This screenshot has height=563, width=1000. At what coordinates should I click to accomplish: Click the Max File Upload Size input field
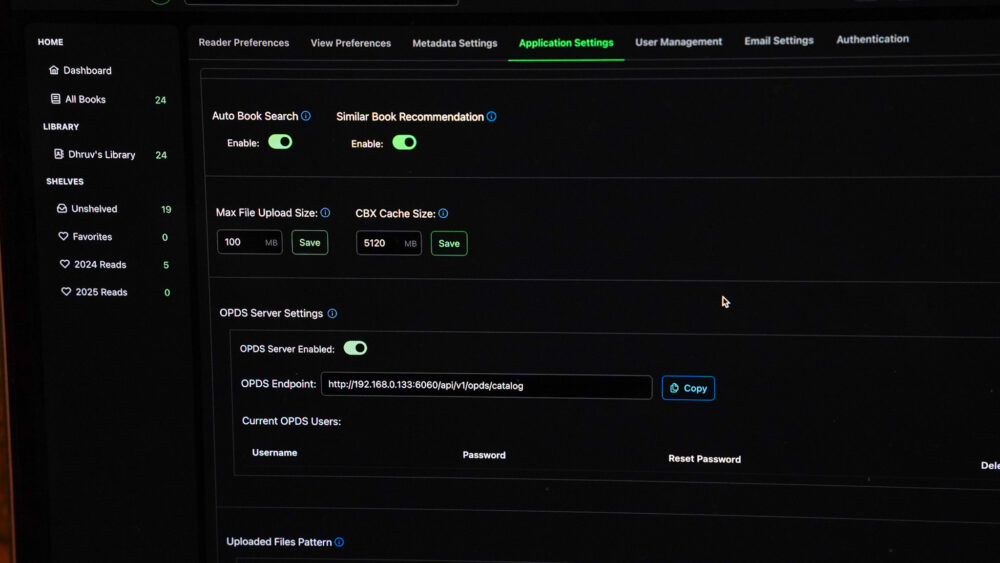point(240,243)
